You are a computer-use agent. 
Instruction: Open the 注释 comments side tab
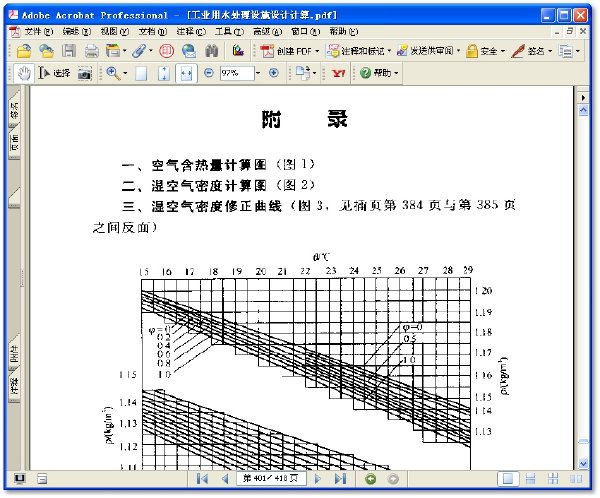(14, 386)
